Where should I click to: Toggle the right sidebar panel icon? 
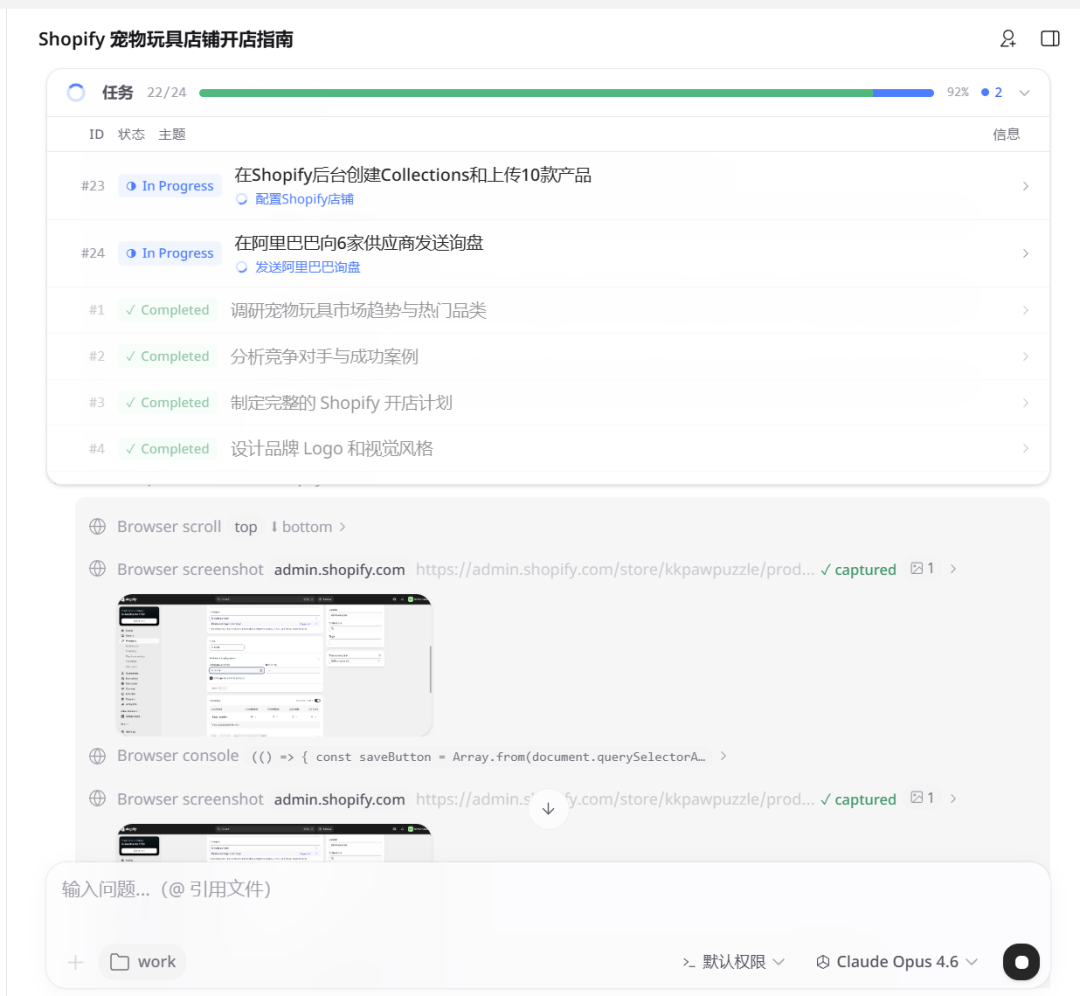[x=1050, y=39]
